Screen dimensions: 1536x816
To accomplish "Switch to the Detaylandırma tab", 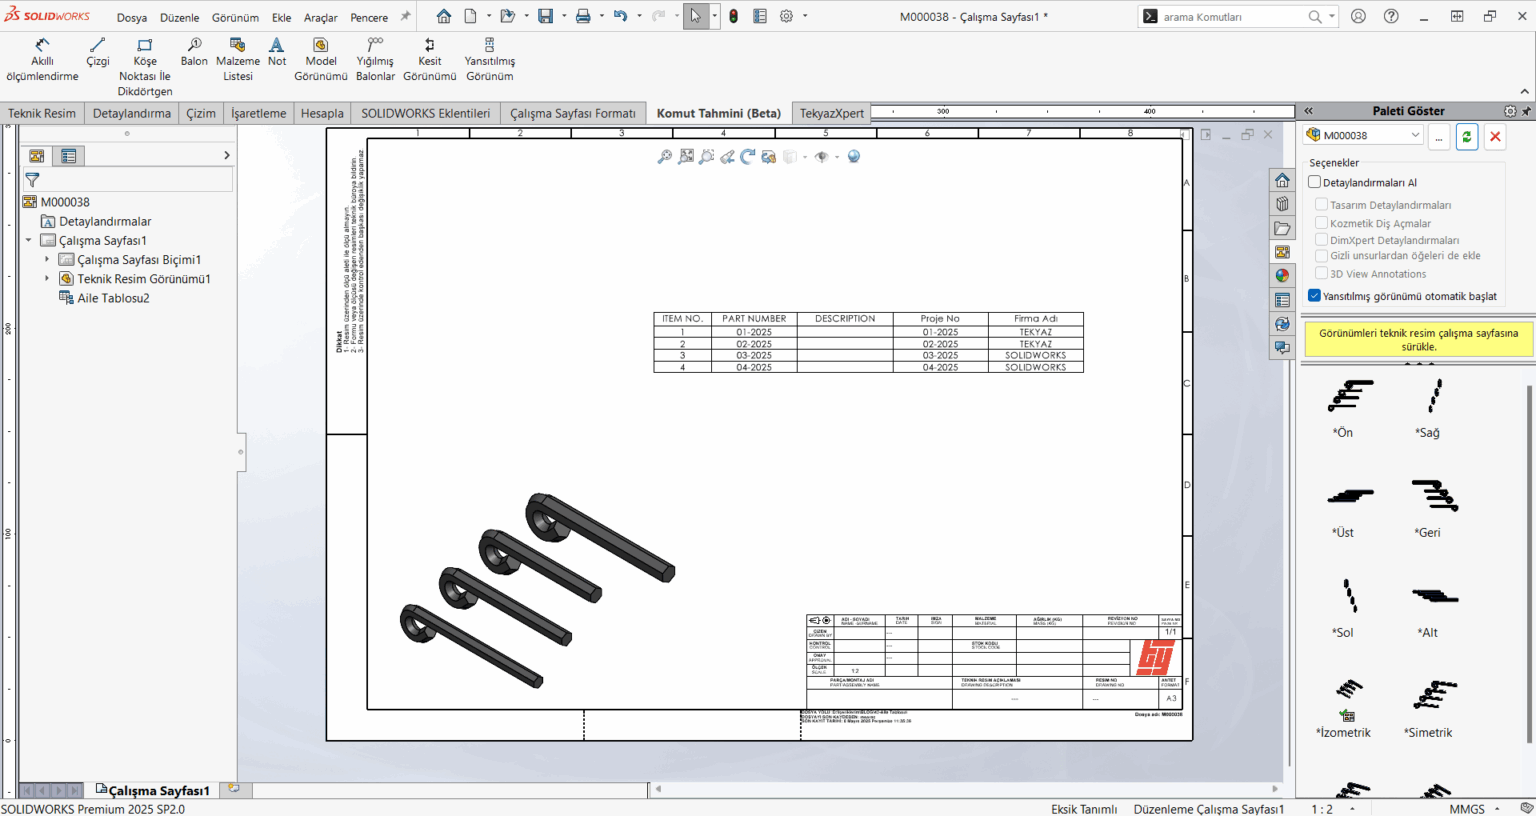I will click(x=131, y=113).
